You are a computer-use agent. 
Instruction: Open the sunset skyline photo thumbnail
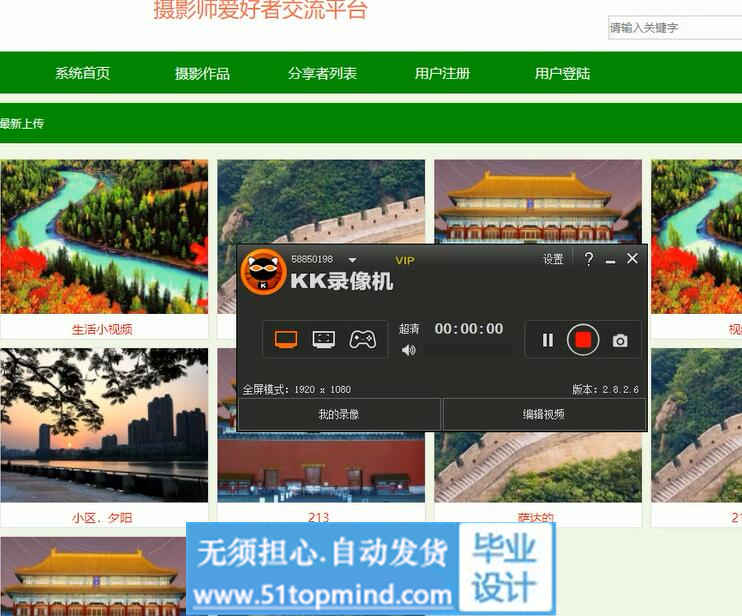coord(104,425)
